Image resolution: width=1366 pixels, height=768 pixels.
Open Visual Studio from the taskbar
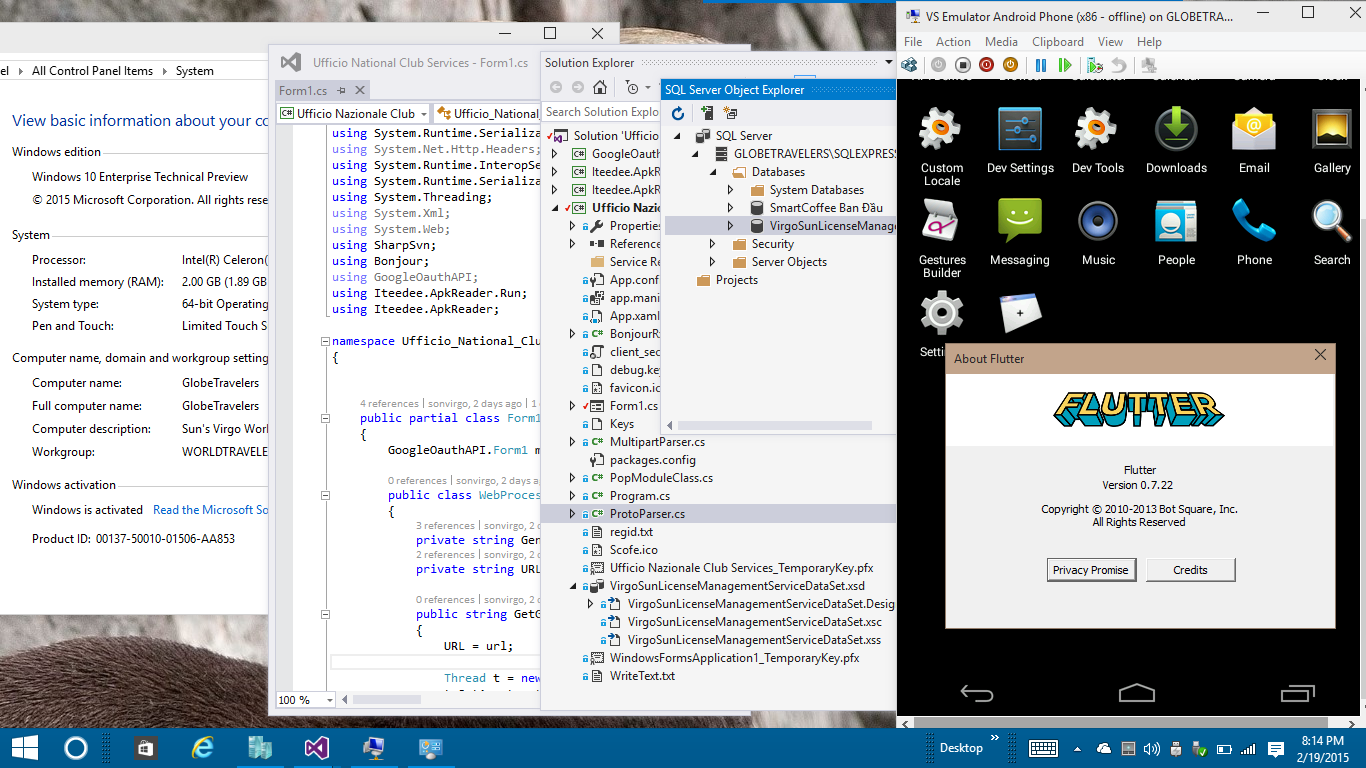[315, 747]
